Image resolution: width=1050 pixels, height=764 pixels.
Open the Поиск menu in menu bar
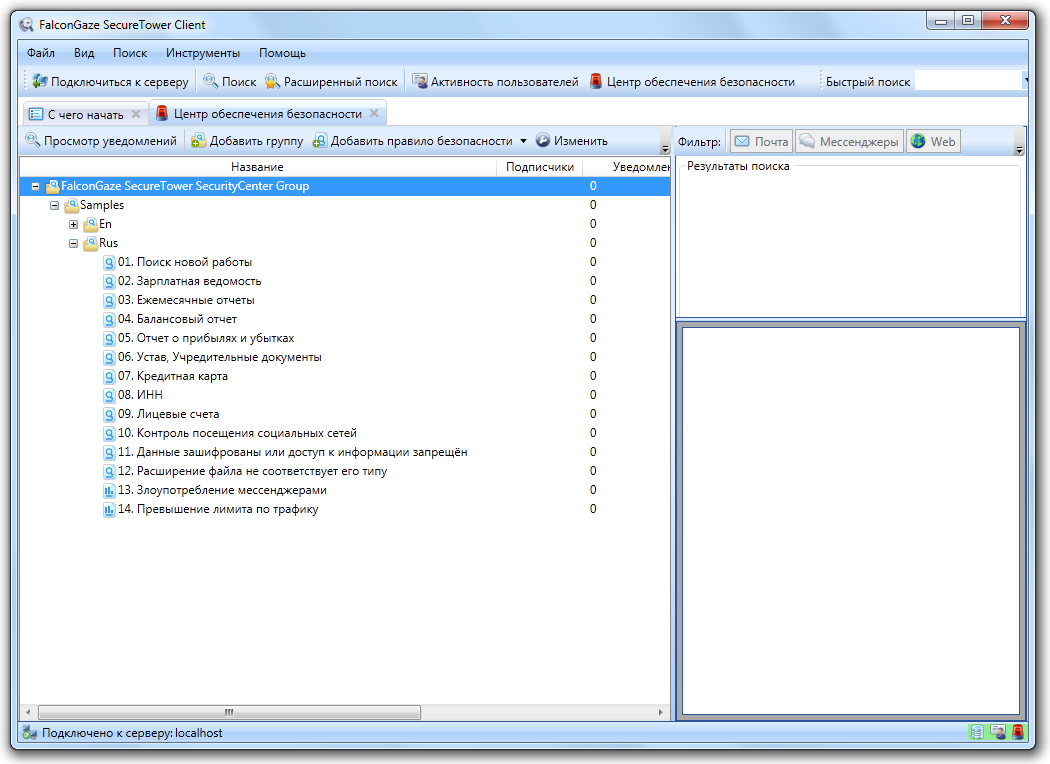point(130,53)
